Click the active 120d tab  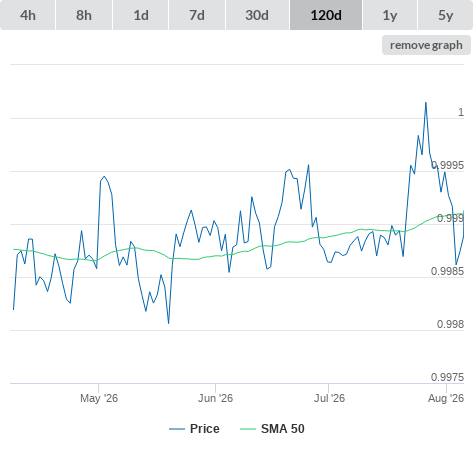pyautogui.click(x=326, y=15)
